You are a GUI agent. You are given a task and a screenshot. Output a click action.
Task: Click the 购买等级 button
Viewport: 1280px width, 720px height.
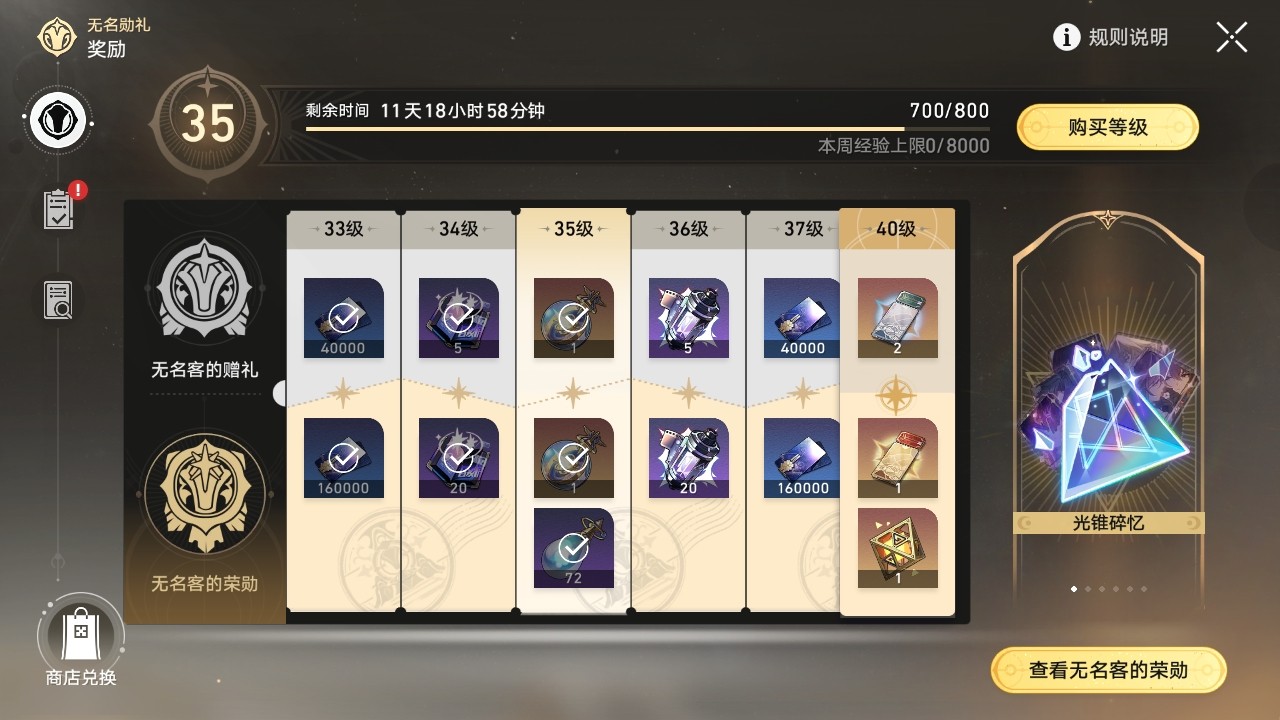[x=1108, y=127]
